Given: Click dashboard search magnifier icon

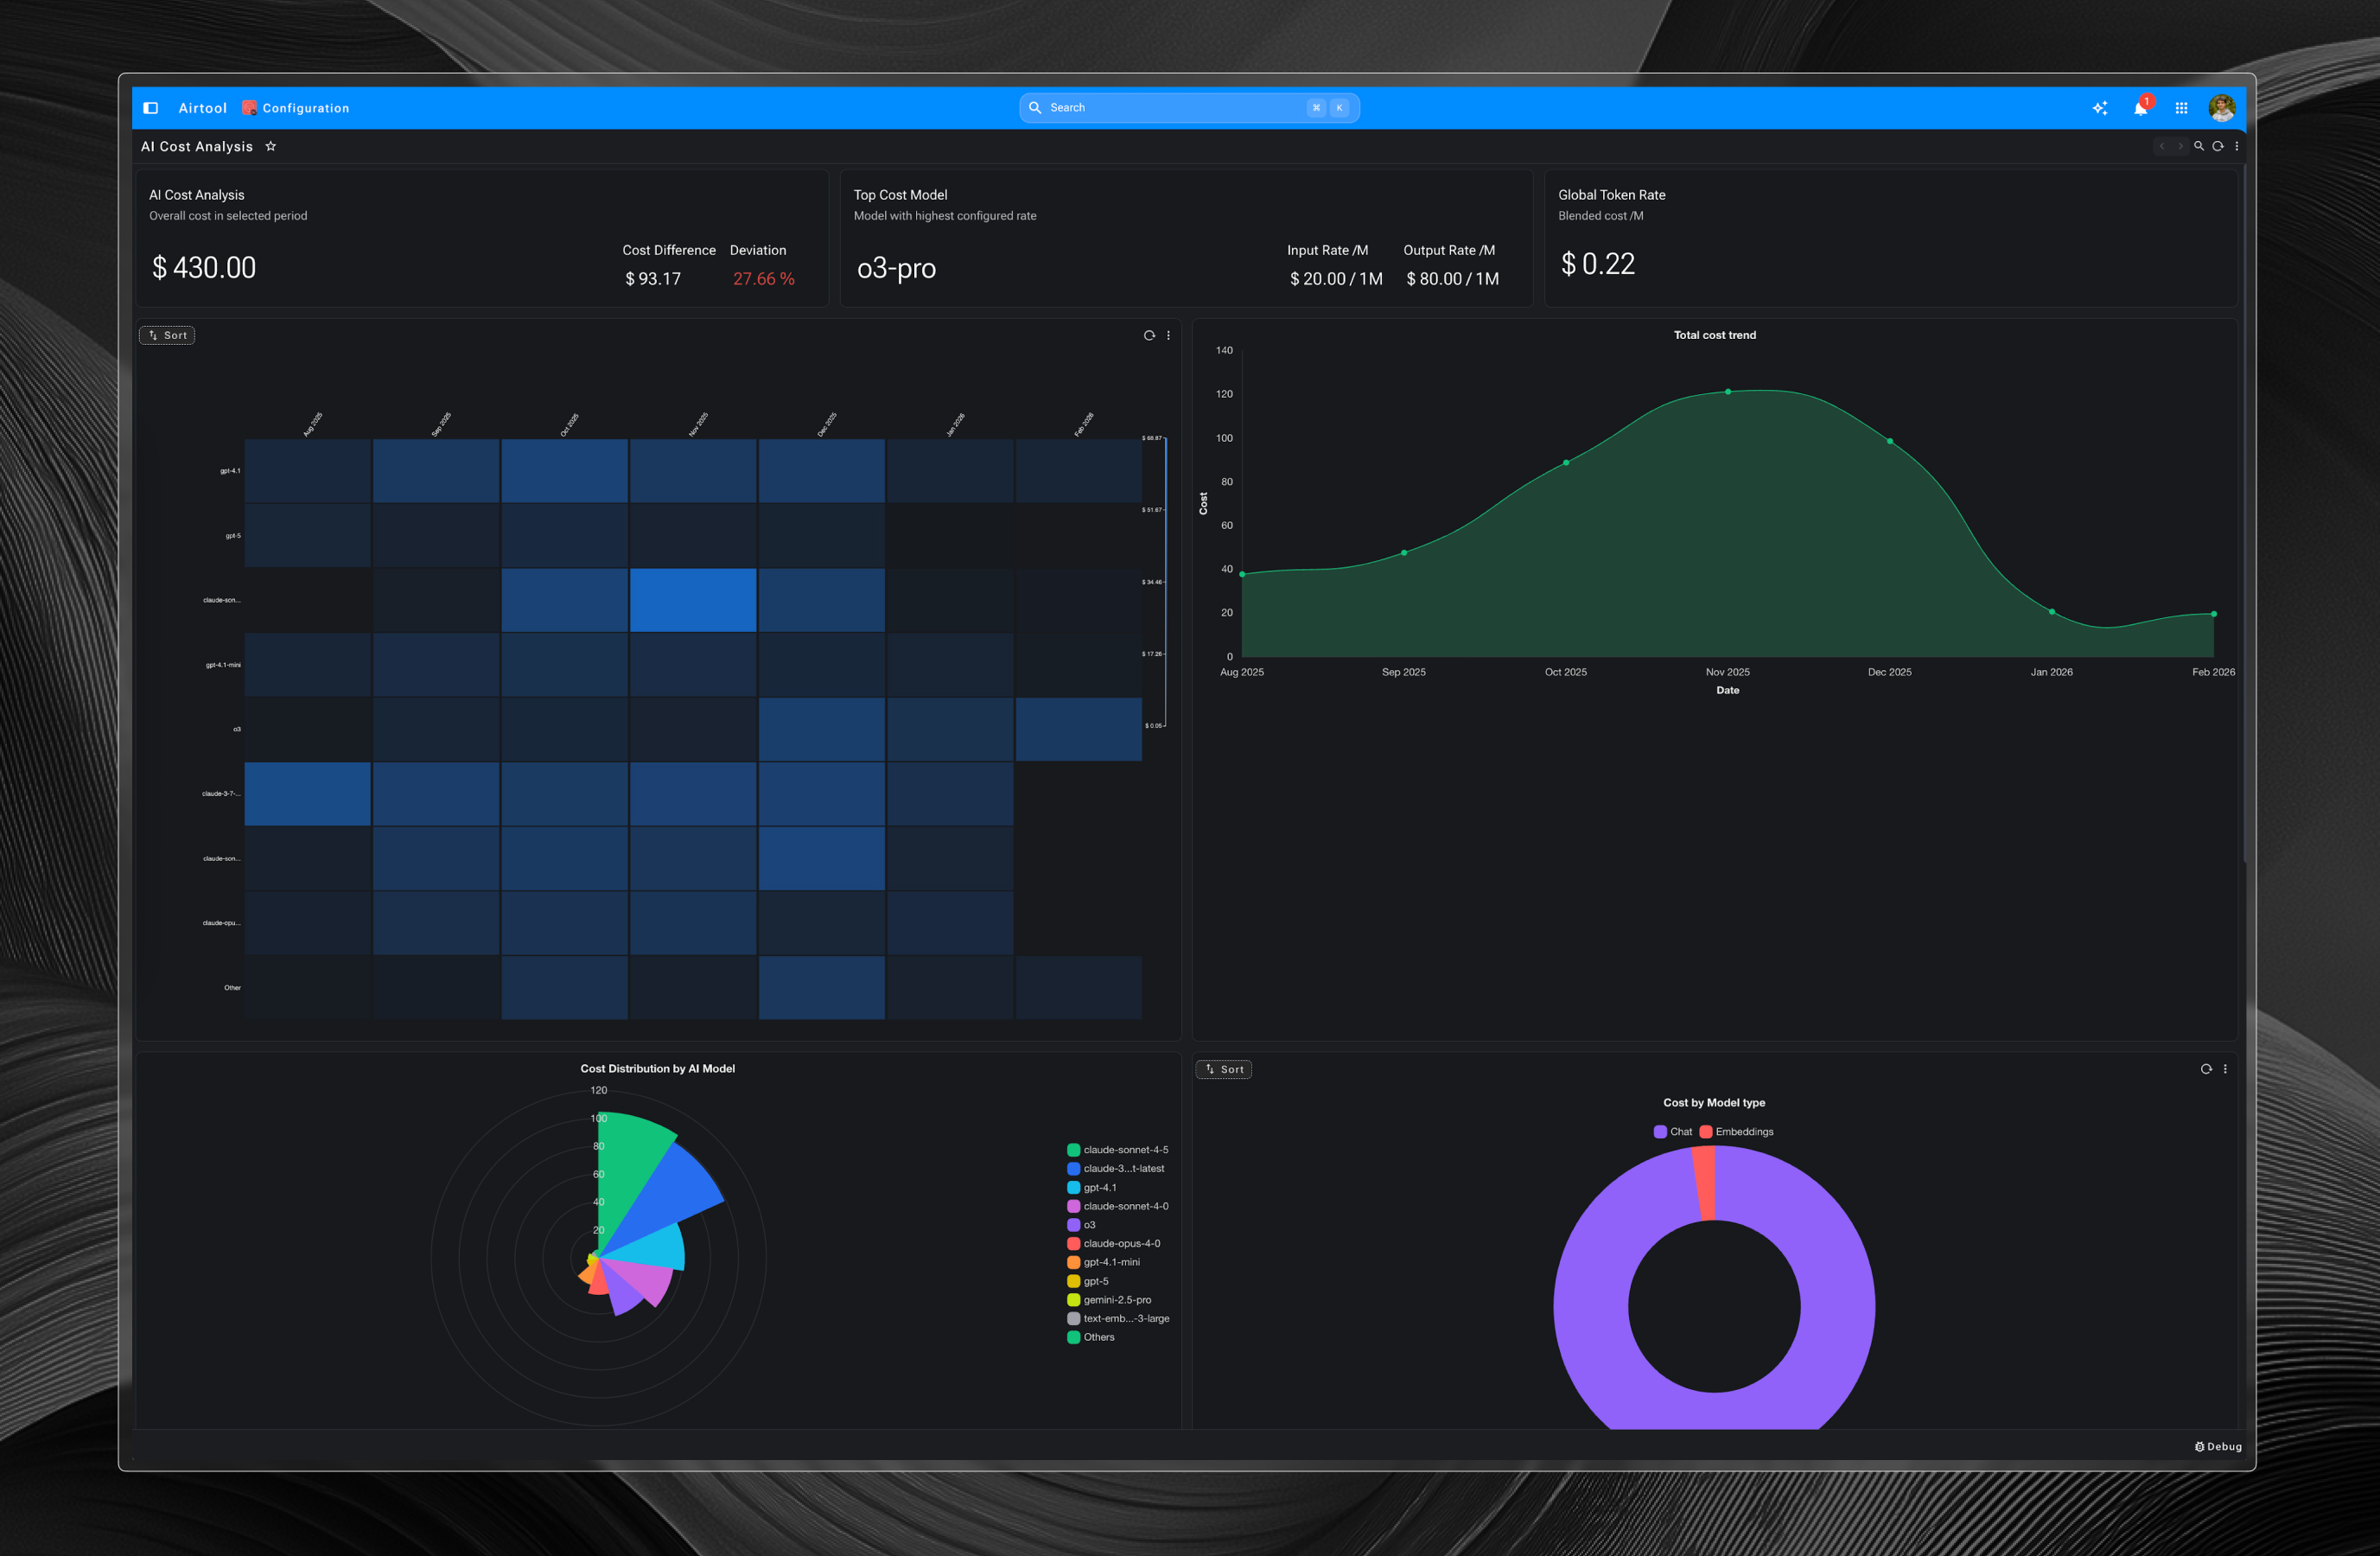Looking at the screenshot, I should click(2199, 146).
